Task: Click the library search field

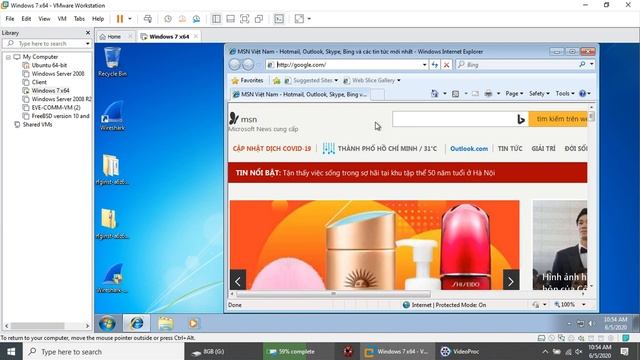Action: pos(45,43)
